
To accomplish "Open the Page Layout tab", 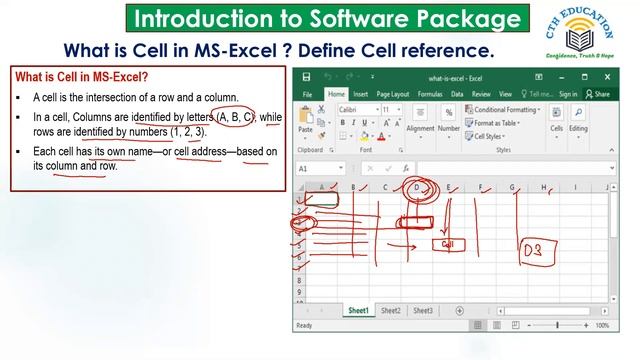I will pos(393,94).
